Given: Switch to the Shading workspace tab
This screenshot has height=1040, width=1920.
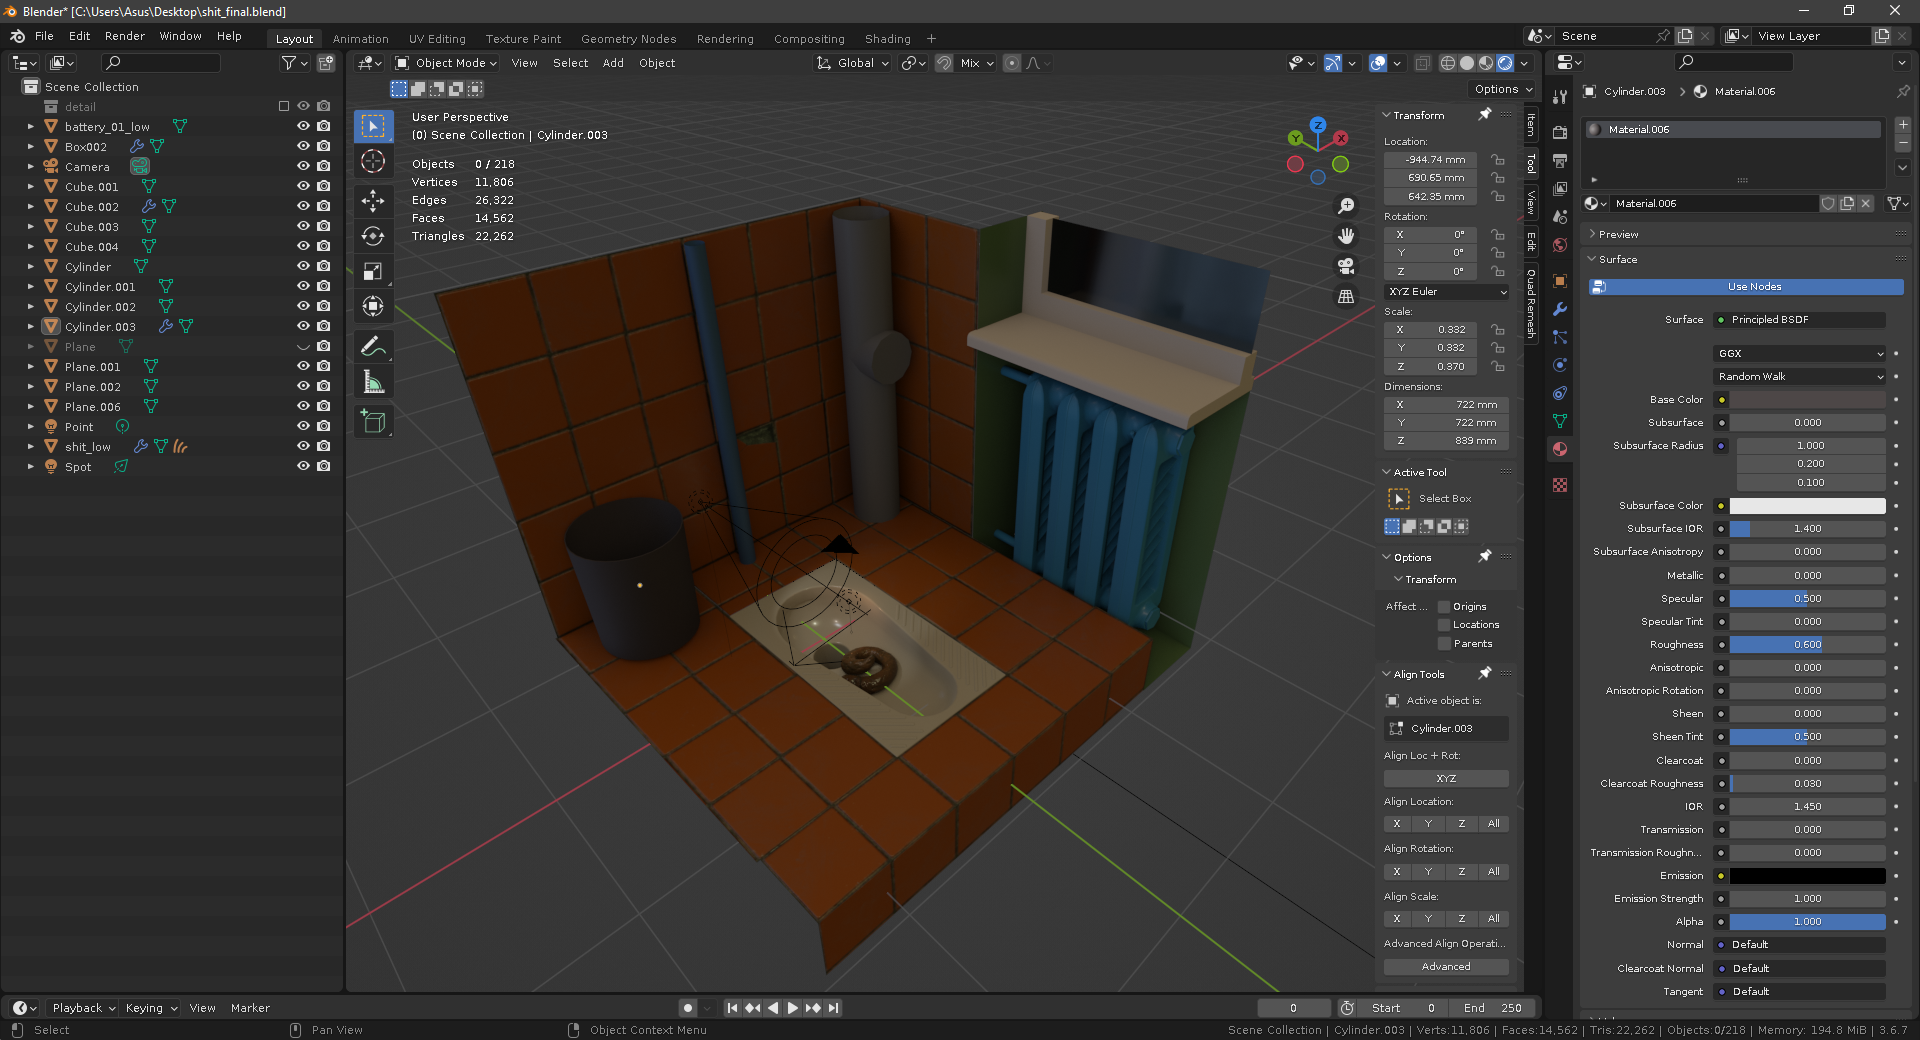Looking at the screenshot, I should (887, 39).
